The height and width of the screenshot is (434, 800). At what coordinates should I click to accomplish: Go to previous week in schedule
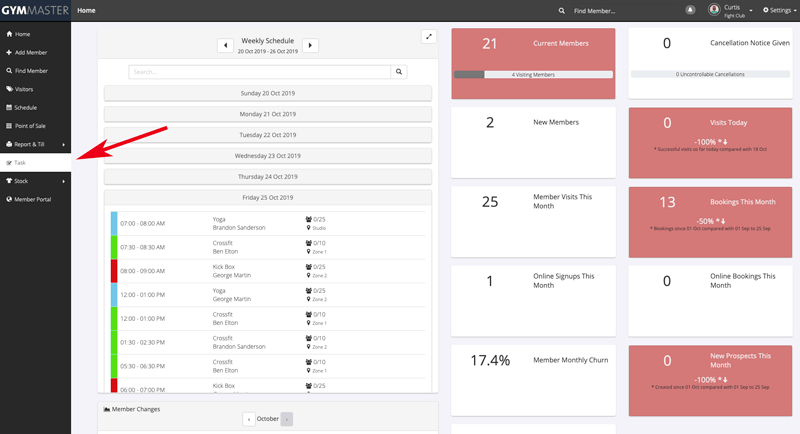[226, 46]
